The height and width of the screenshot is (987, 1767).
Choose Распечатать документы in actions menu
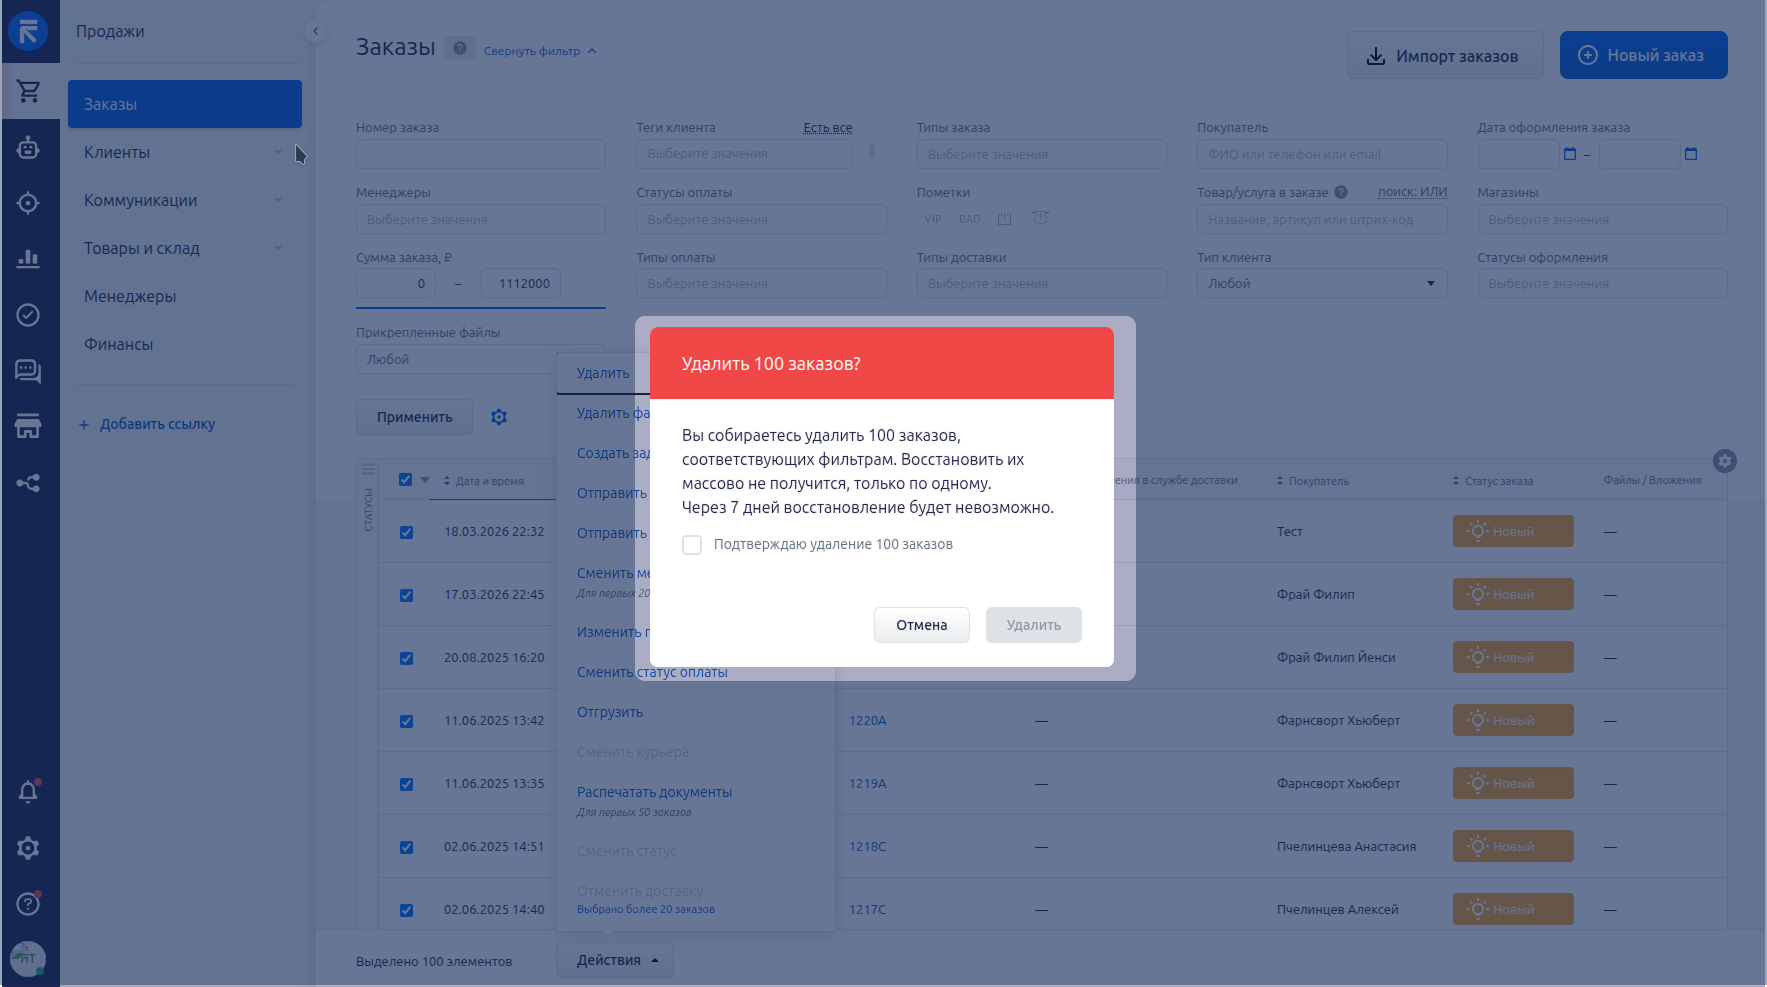(x=654, y=792)
